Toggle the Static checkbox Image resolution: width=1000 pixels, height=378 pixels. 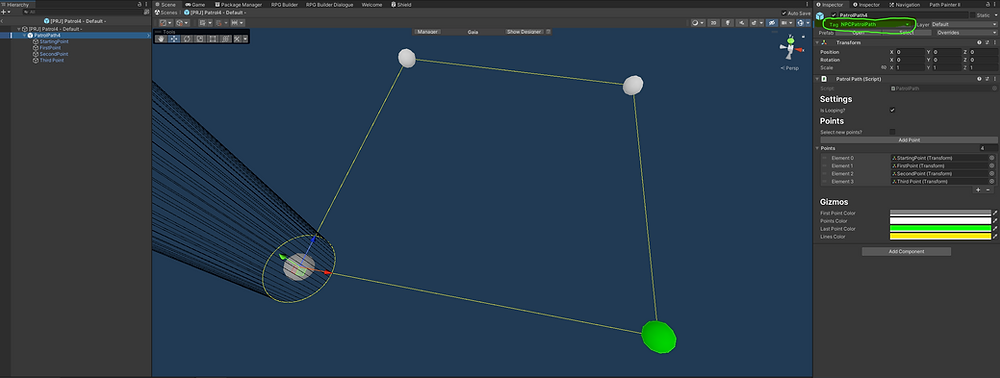click(973, 15)
